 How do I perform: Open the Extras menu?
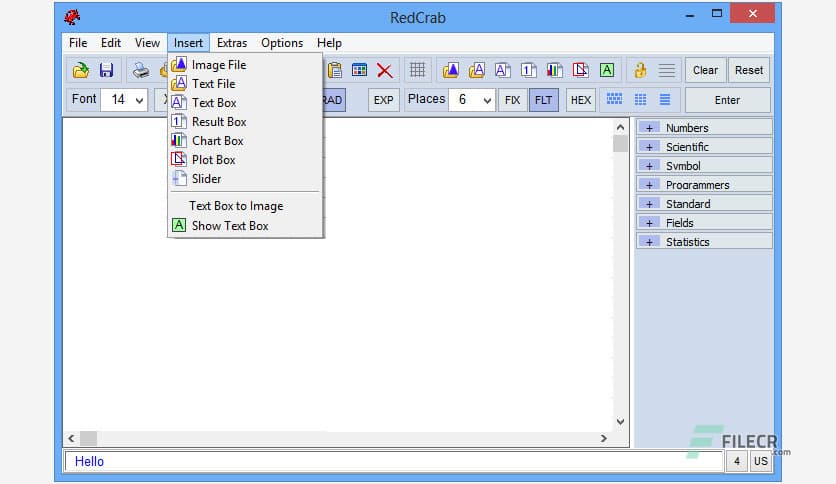tap(232, 43)
